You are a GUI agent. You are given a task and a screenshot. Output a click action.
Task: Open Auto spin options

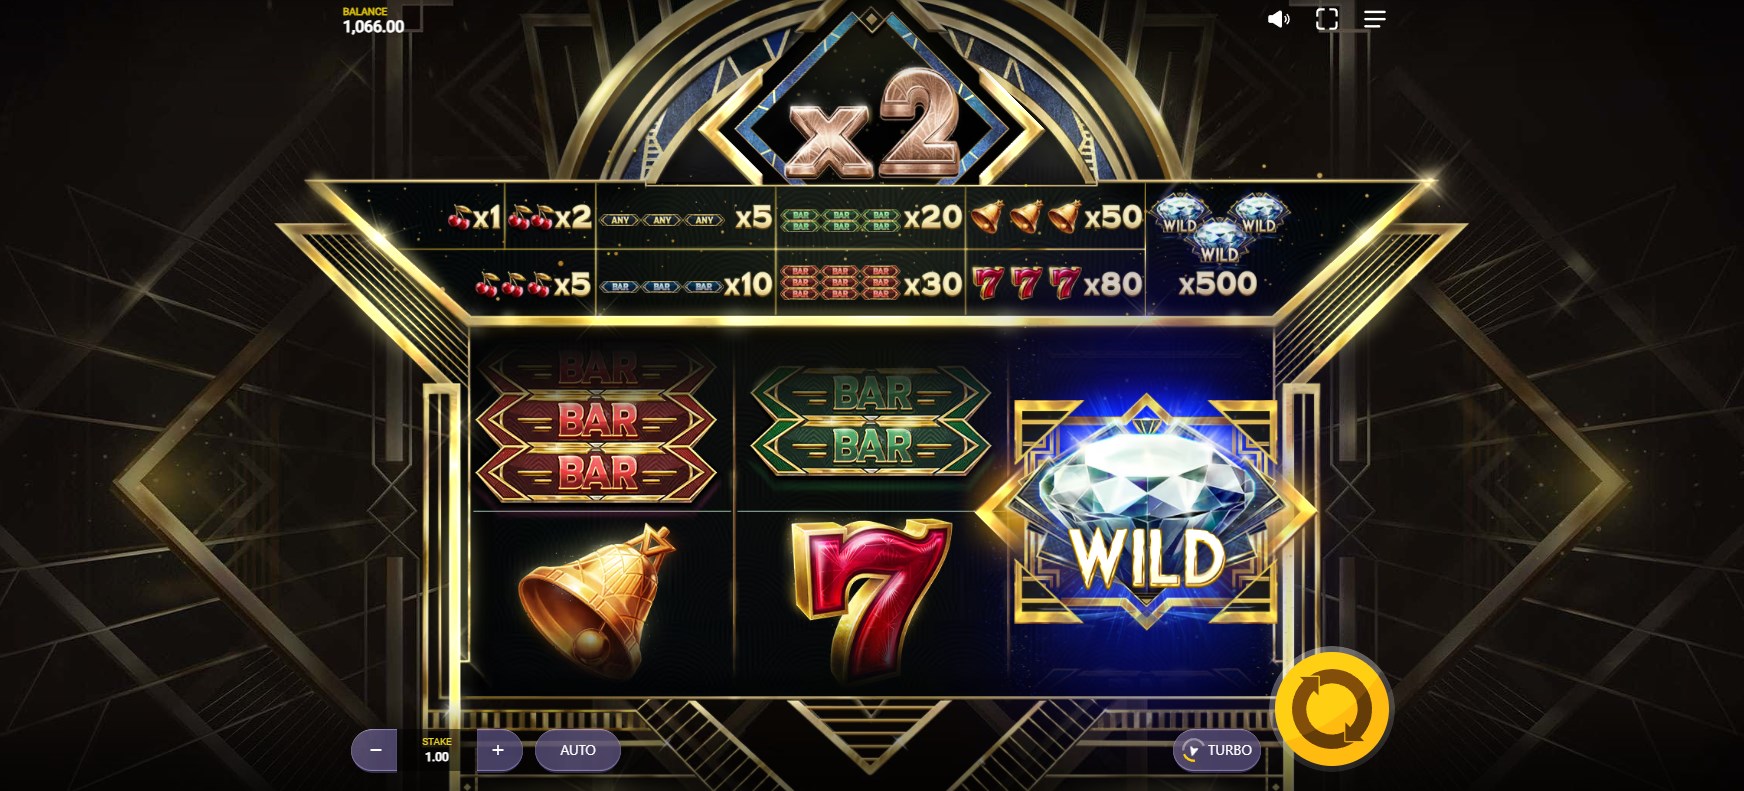[578, 750]
